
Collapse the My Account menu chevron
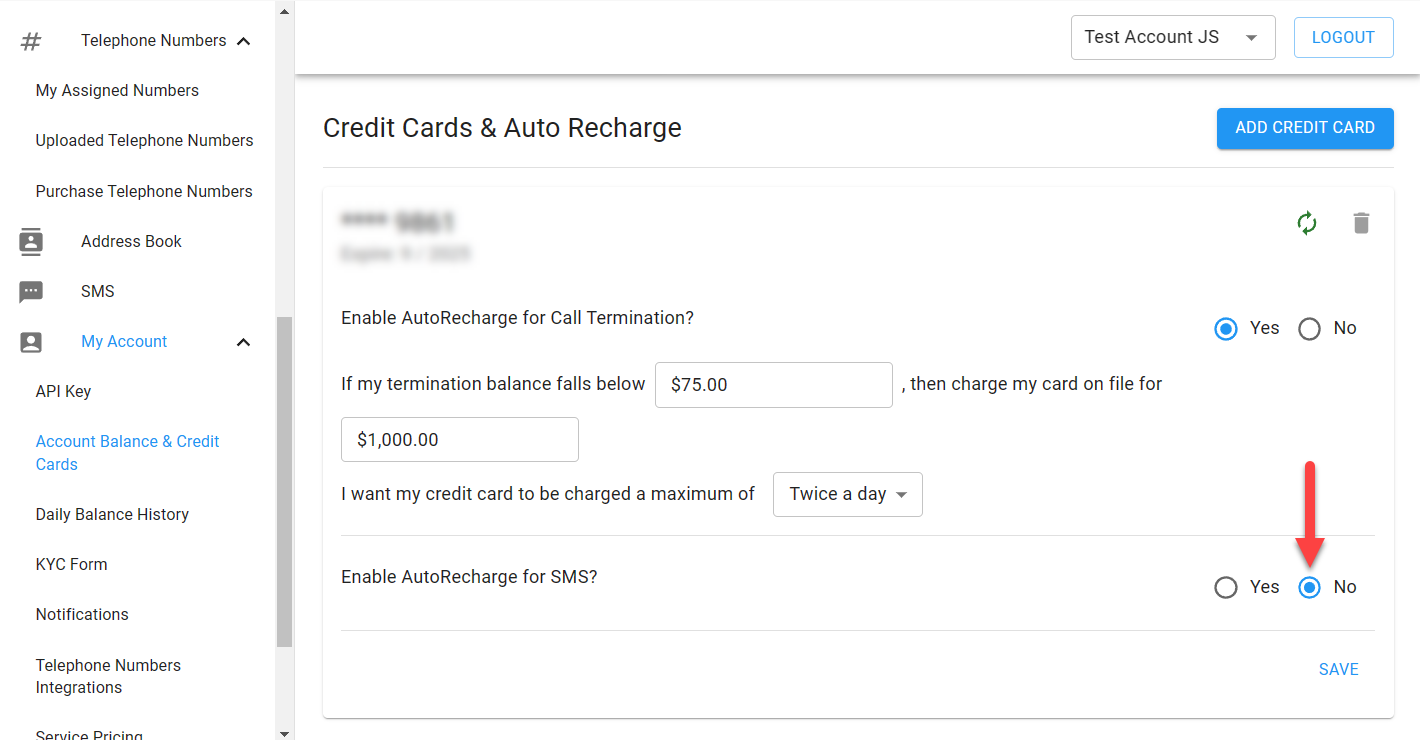pyautogui.click(x=243, y=342)
